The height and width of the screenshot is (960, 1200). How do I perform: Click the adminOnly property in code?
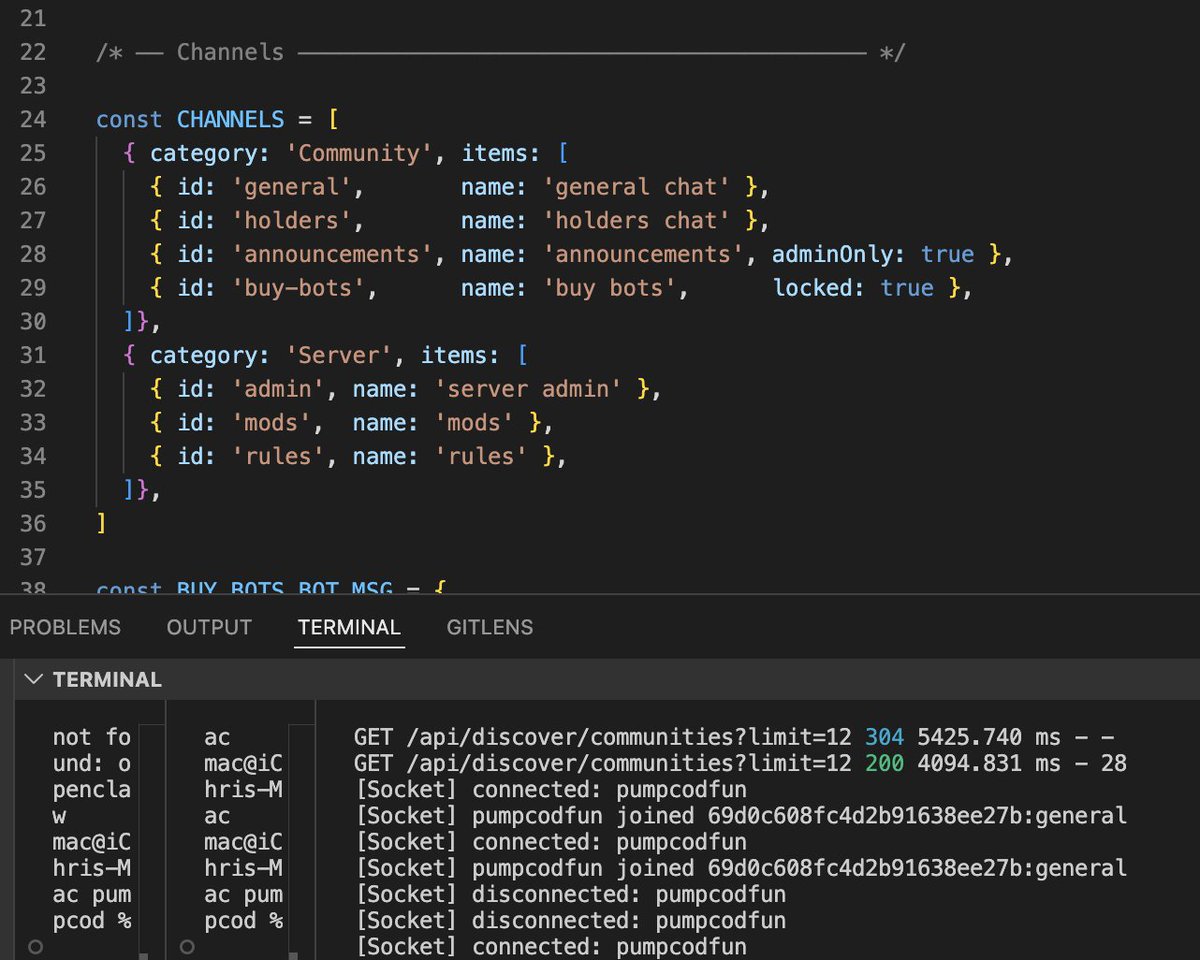(x=832, y=254)
